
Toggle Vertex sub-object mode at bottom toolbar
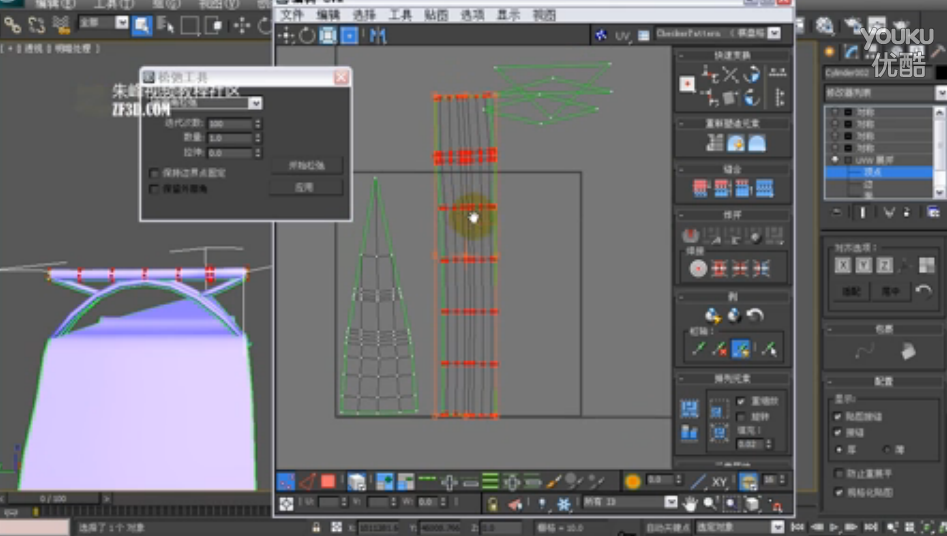(x=286, y=482)
